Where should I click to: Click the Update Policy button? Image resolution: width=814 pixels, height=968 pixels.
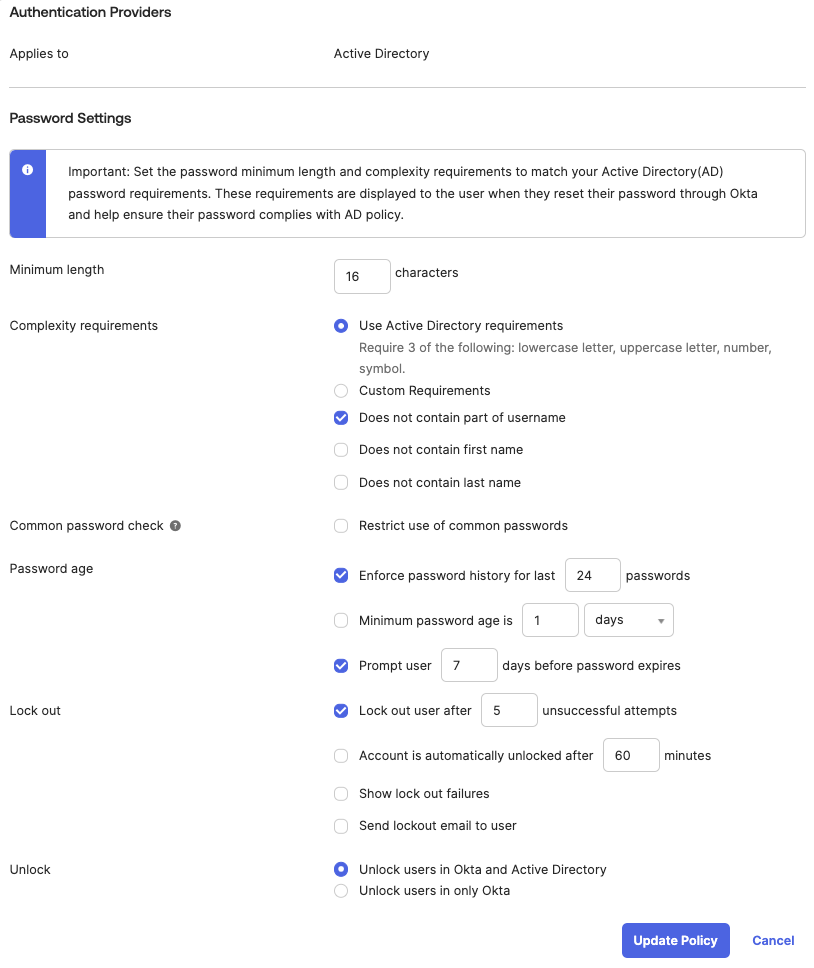[x=676, y=940]
